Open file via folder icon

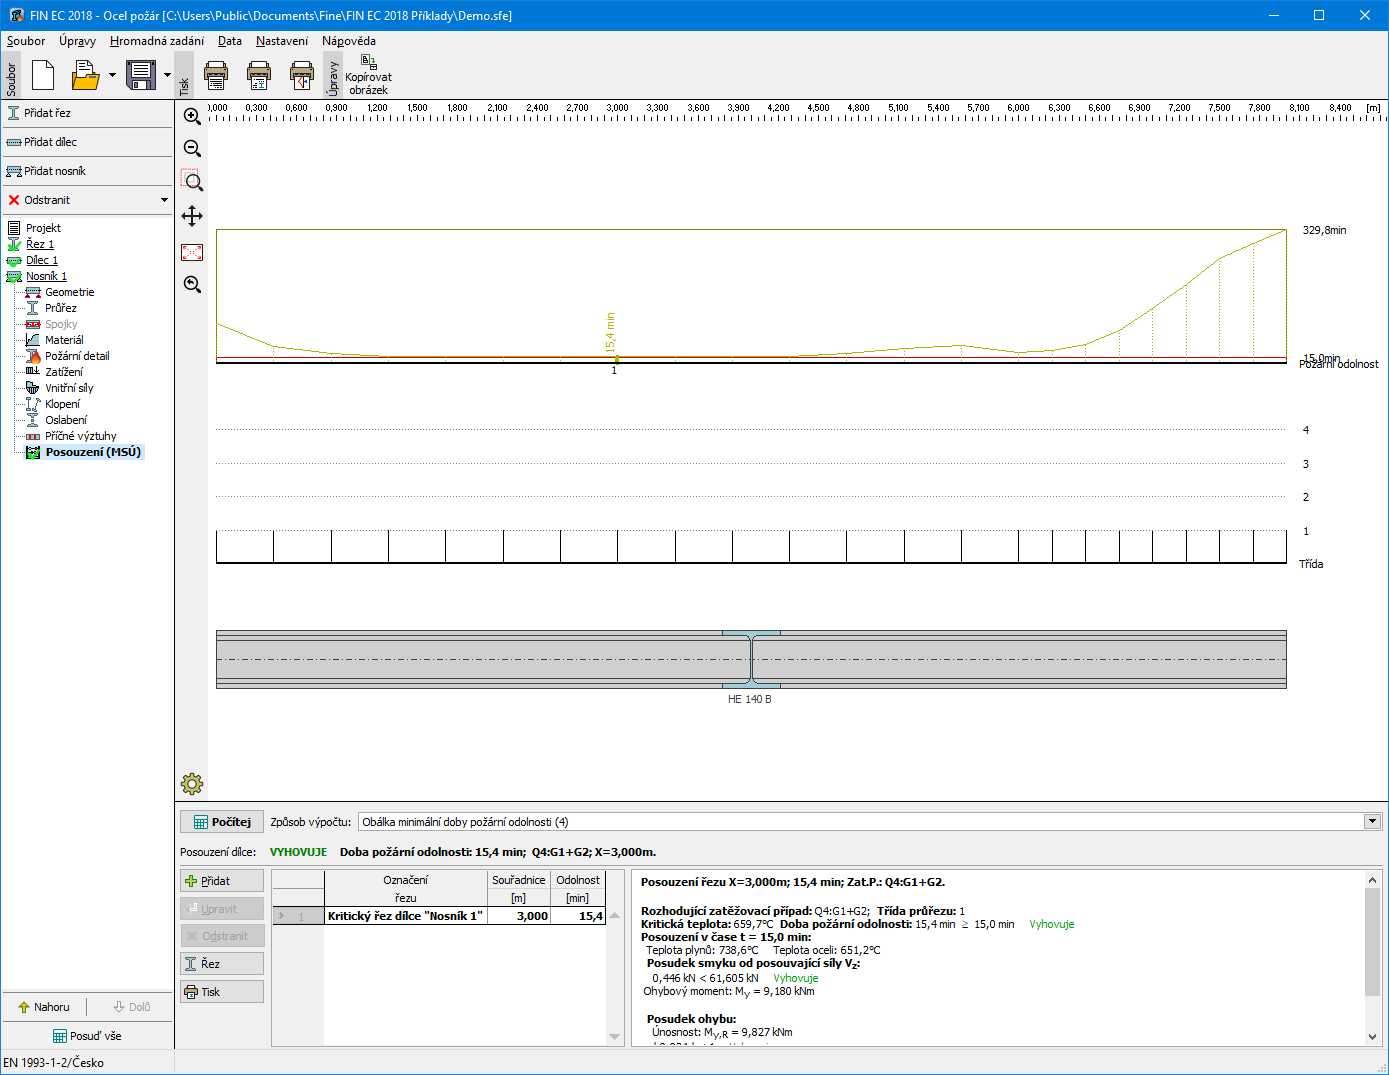85,75
